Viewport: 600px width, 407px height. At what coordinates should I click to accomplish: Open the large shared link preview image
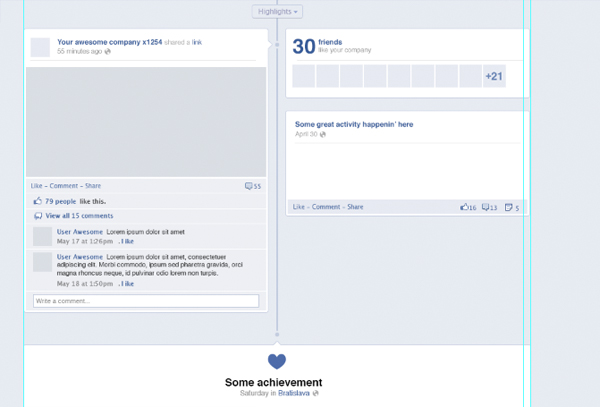point(146,122)
